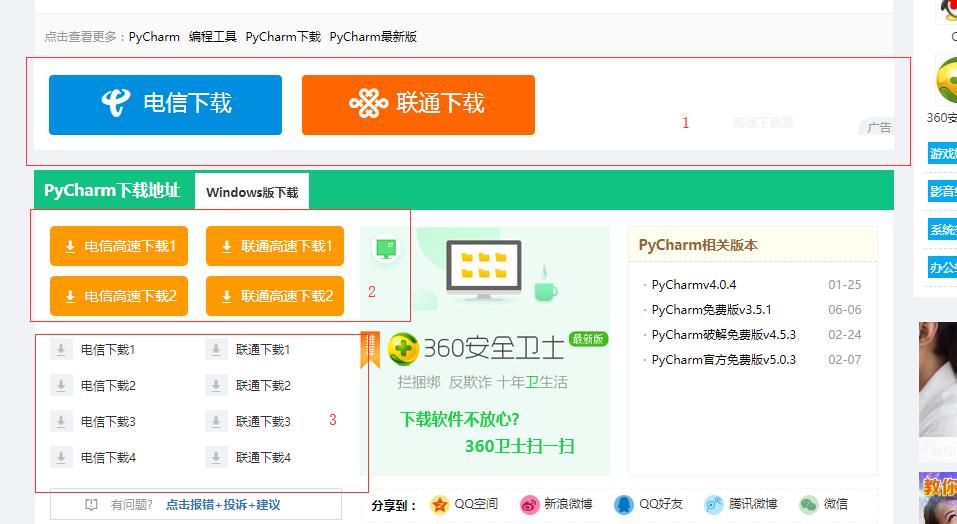The width and height of the screenshot is (957, 524).
Task: Click the 01-25 date text
Action: (x=845, y=285)
